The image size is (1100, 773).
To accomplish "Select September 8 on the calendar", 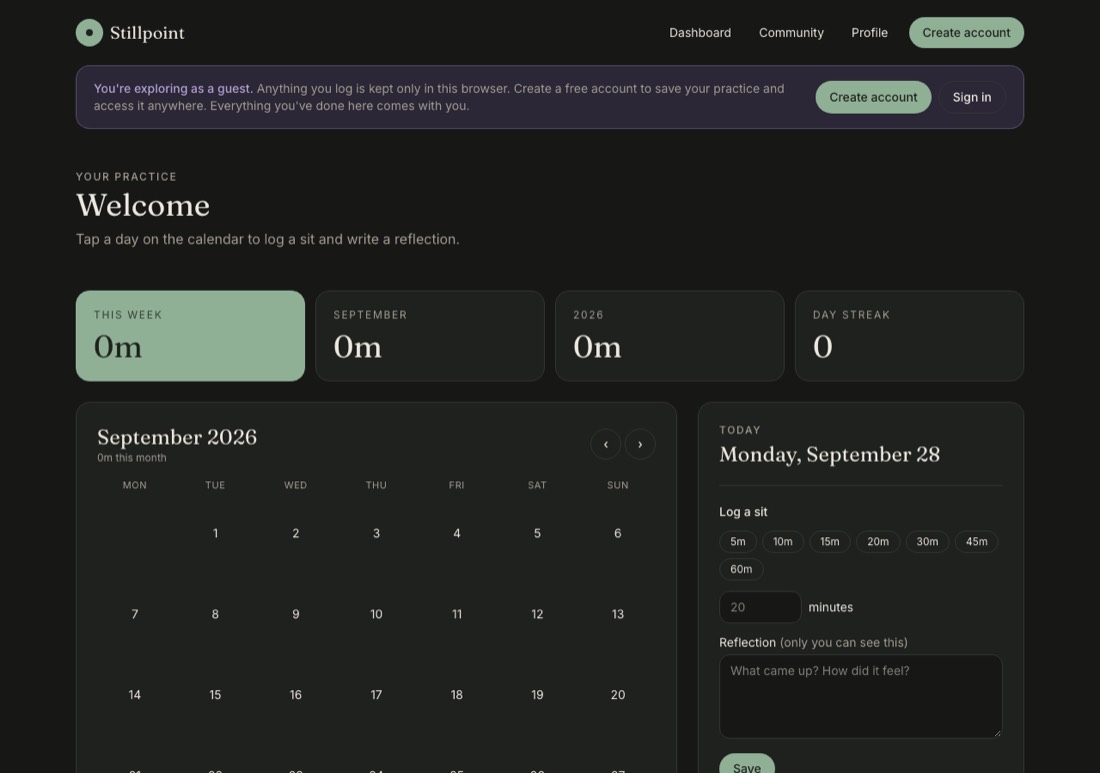I will pos(215,614).
